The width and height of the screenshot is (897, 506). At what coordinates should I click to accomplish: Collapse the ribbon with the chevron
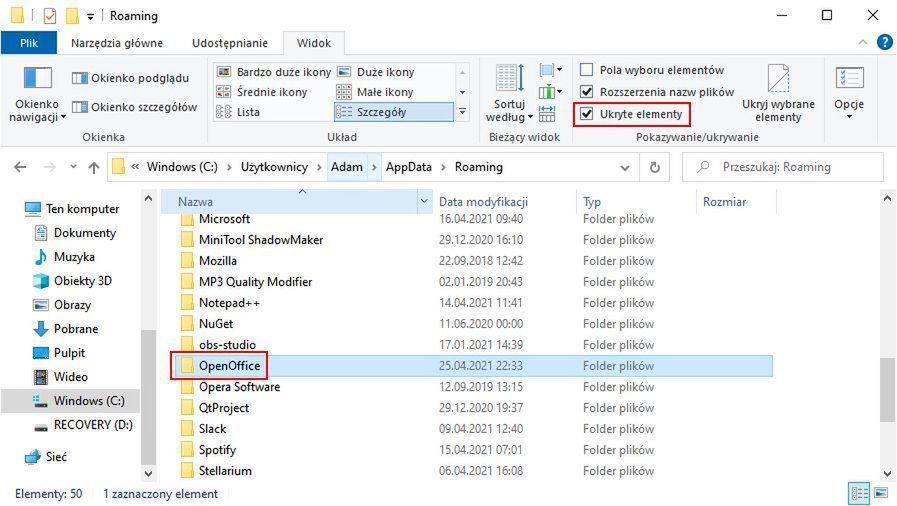(863, 42)
